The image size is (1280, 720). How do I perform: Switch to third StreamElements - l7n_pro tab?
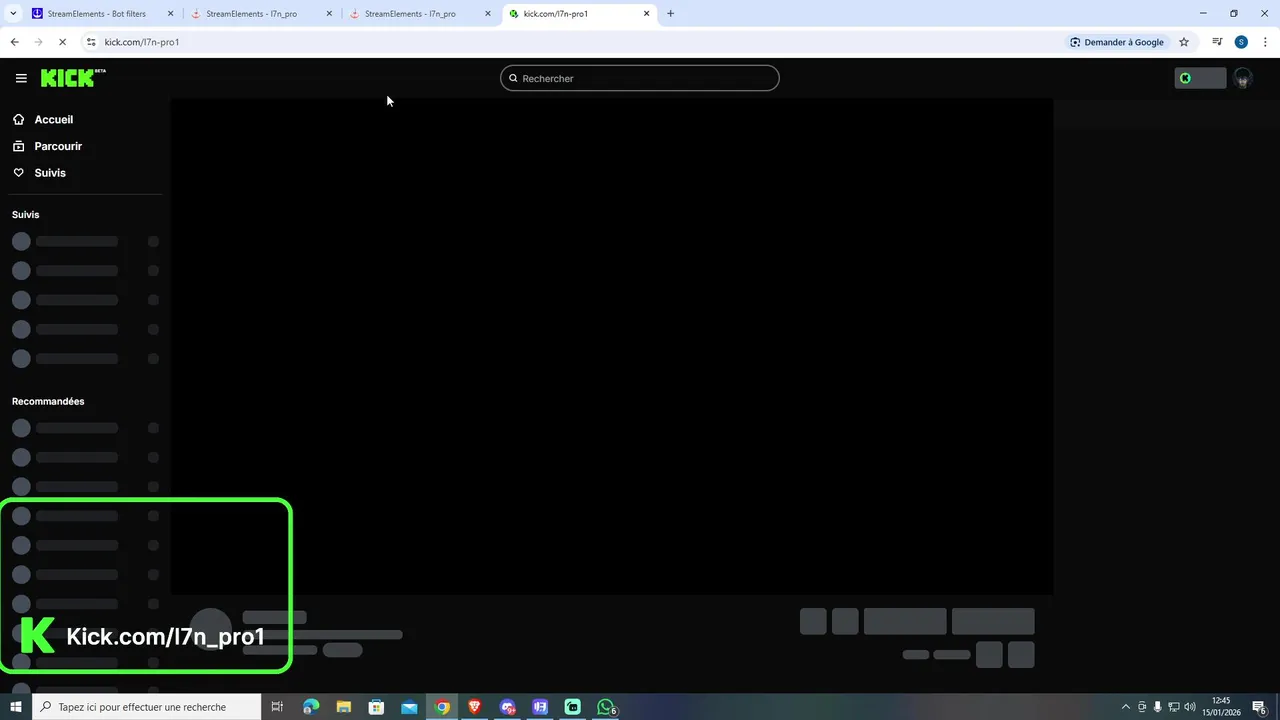pyautogui.click(x=410, y=14)
